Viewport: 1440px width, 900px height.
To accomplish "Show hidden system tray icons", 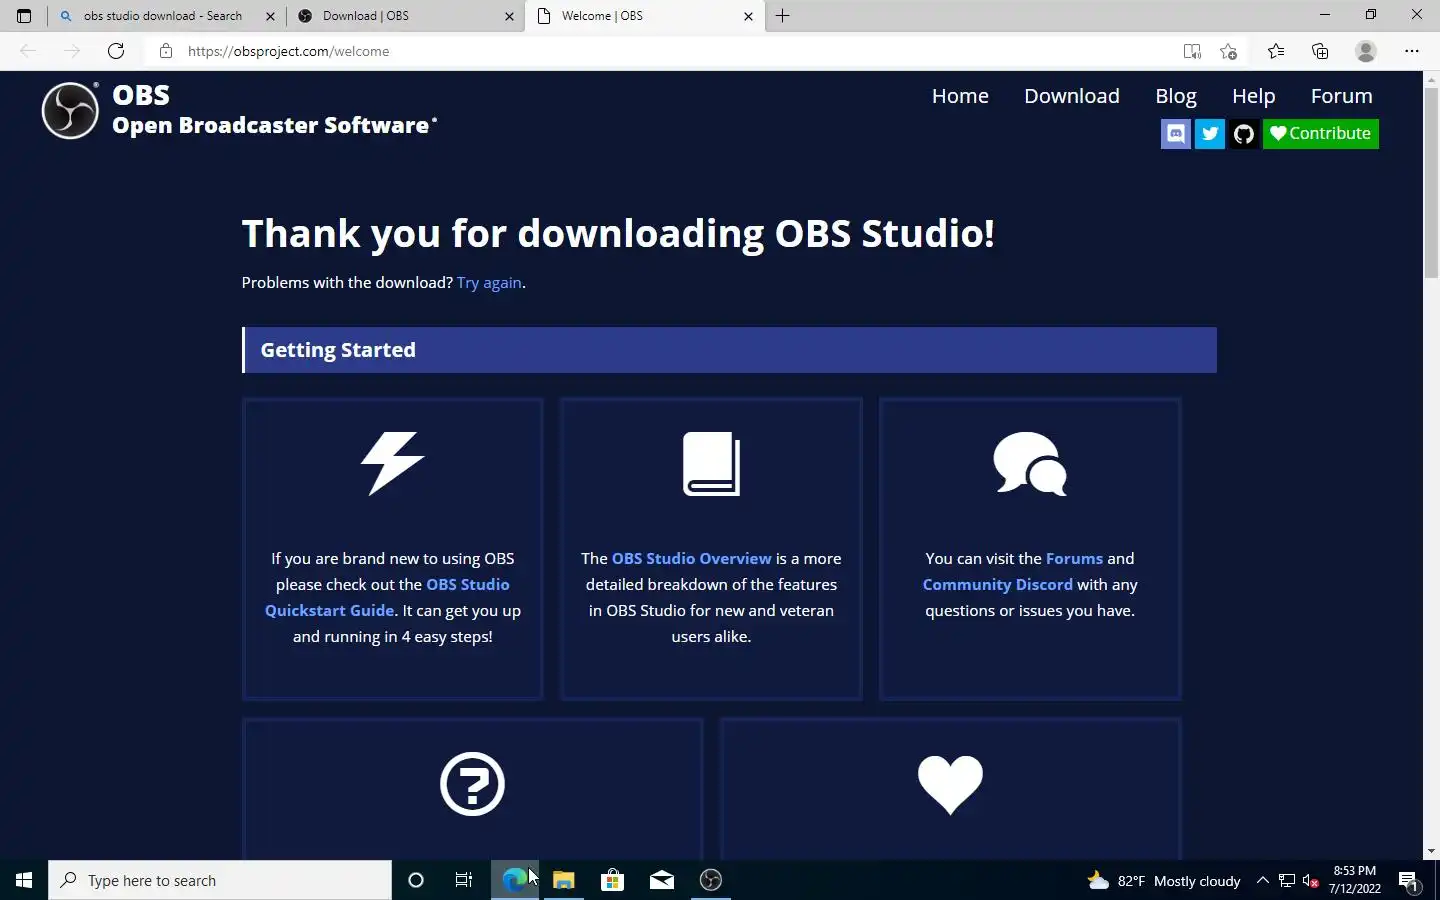I will click(x=1263, y=880).
